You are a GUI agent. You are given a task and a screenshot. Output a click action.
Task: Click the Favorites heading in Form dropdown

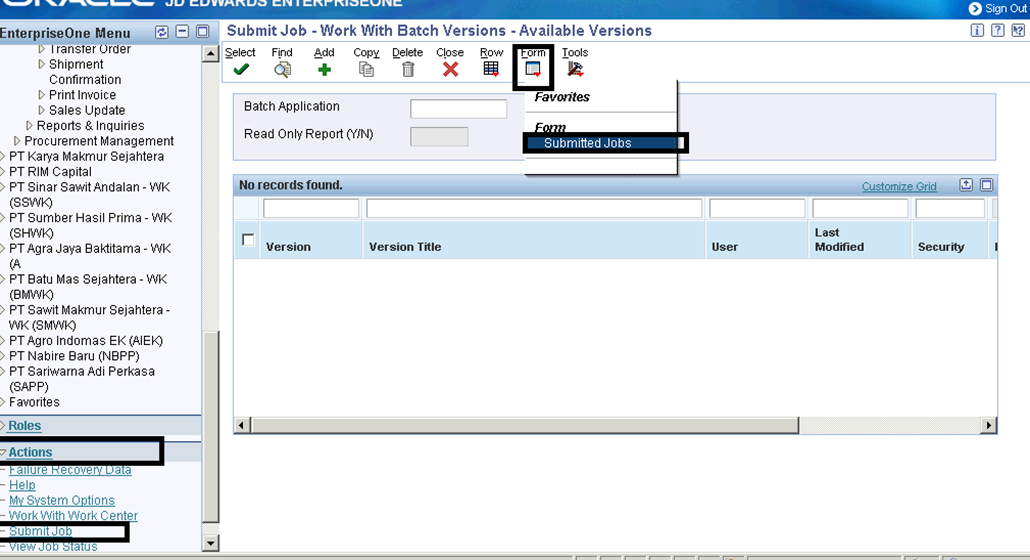coord(562,97)
